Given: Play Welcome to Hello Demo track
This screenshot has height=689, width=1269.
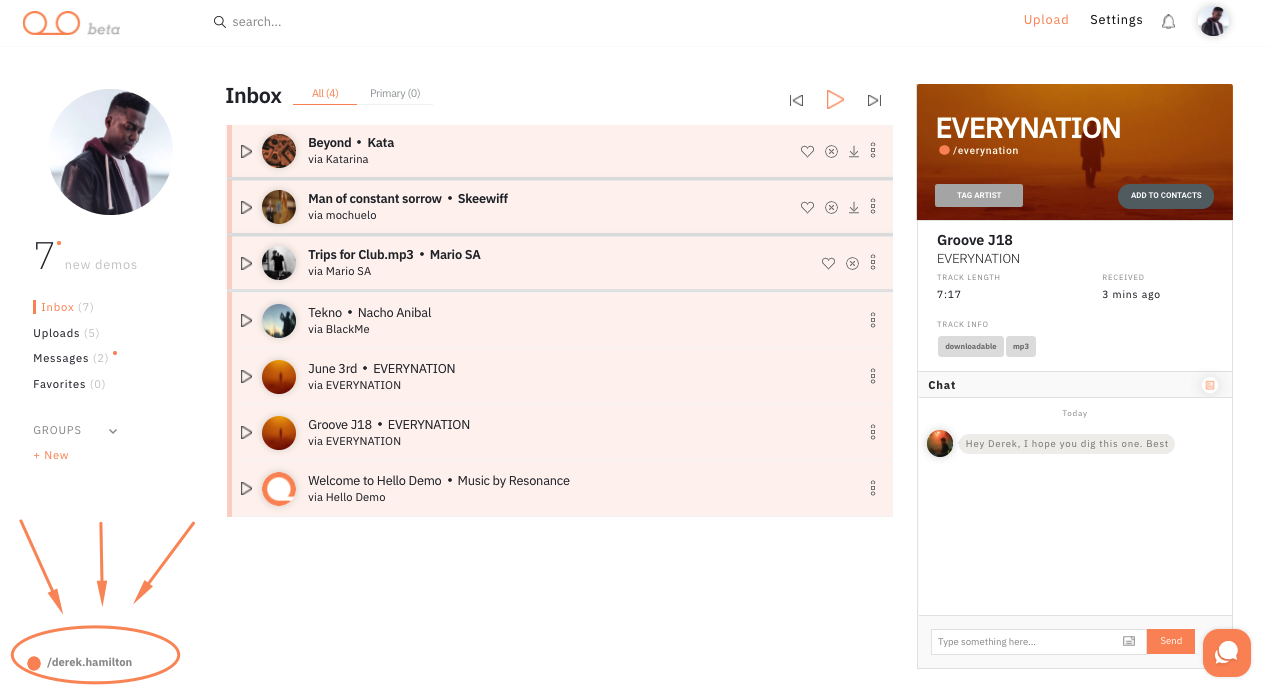Looking at the screenshot, I should pyautogui.click(x=246, y=489).
